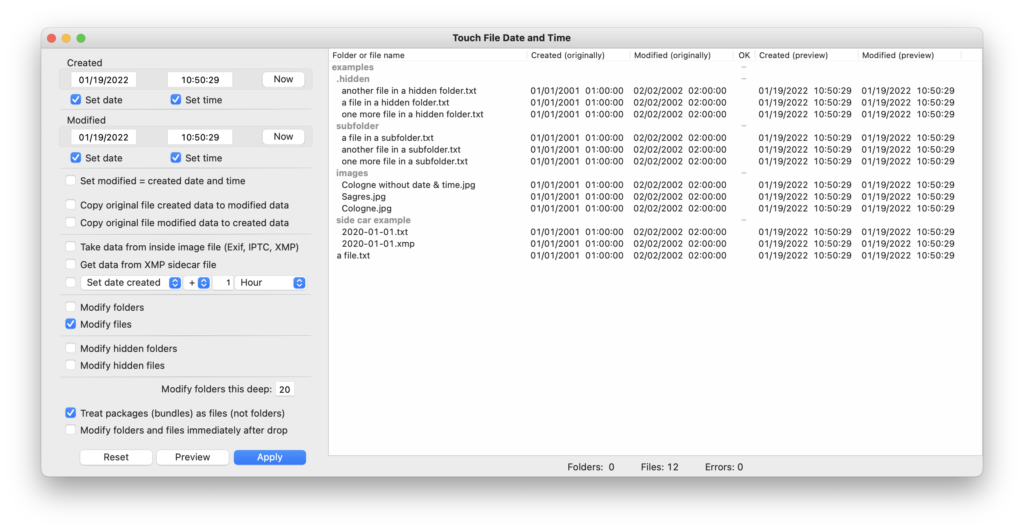Viewport: 1024px width, 531px height.
Task: Open the Set date created dropdown
Action: click(131, 282)
